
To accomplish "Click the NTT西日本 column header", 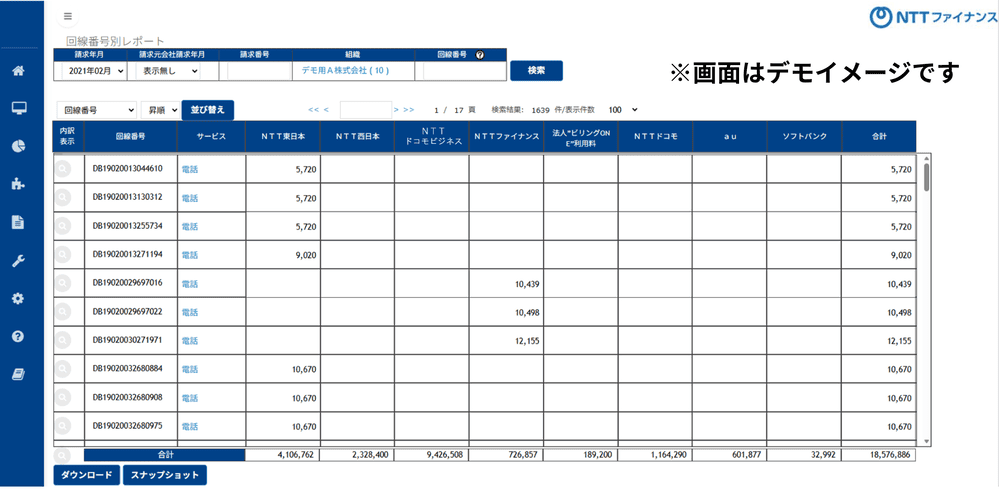I will point(357,136).
